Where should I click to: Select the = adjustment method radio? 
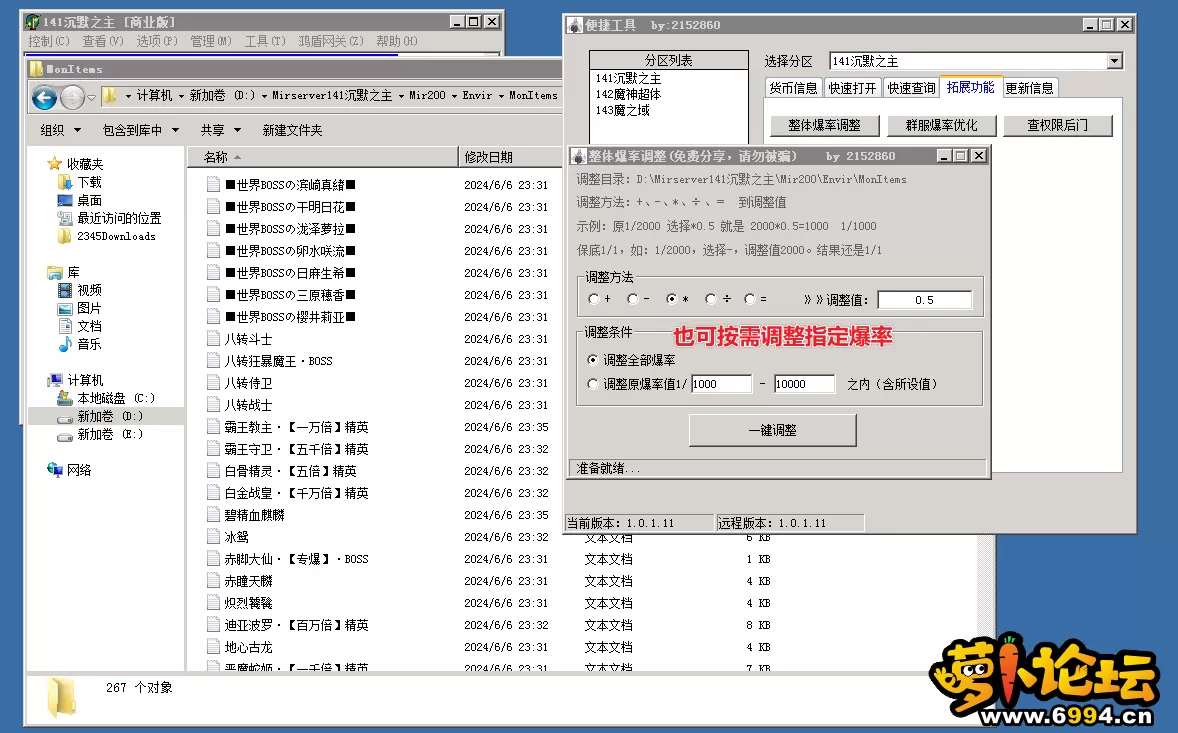coord(750,299)
